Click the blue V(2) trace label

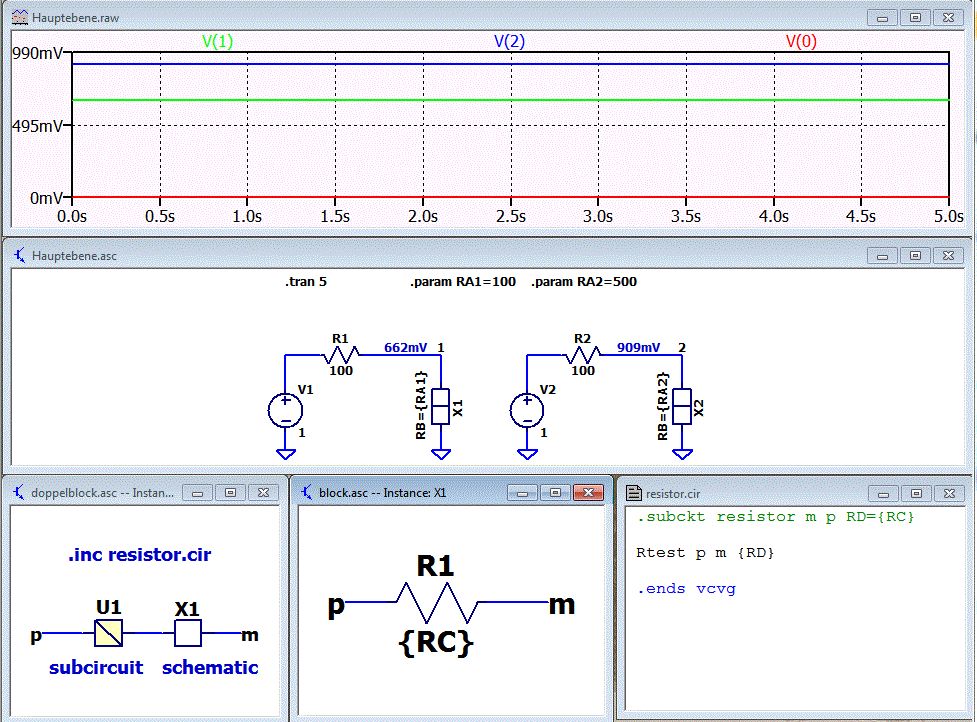point(510,42)
